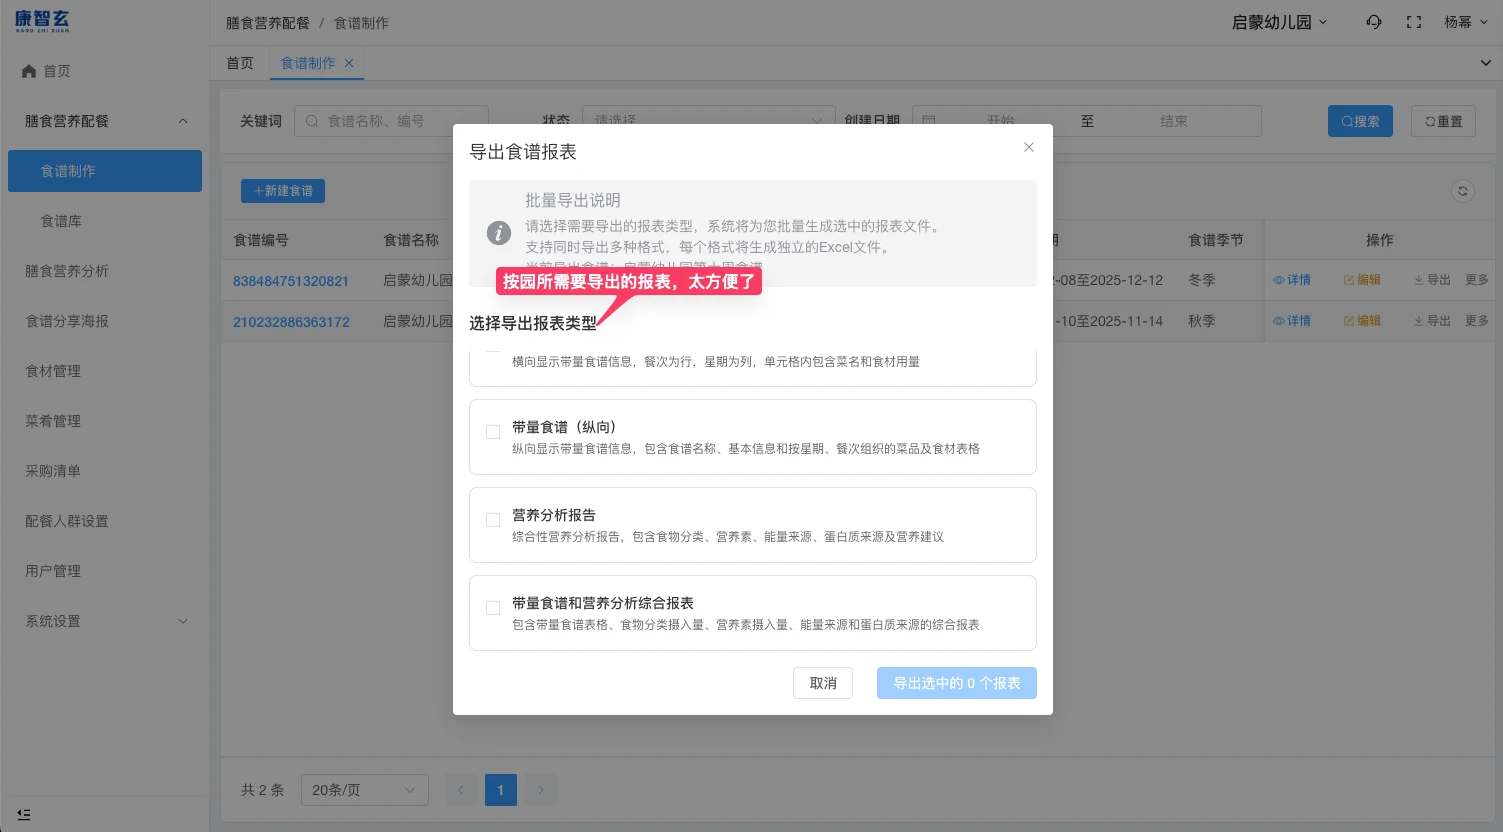
Task: Check the 带量食谱（纵向） checkbox
Action: tap(493, 432)
